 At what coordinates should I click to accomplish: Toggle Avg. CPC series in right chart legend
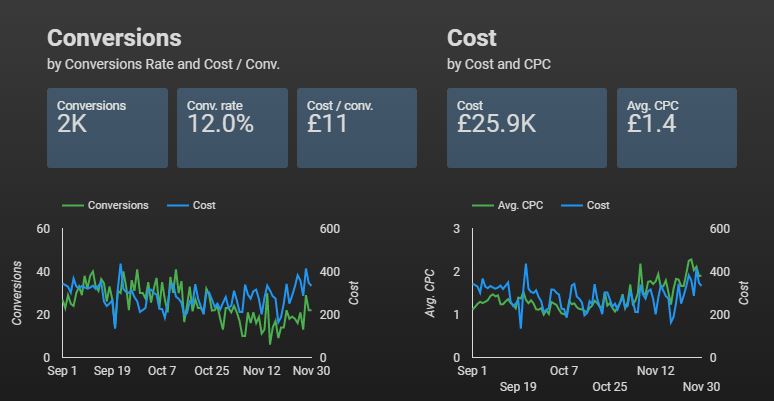pyautogui.click(x=520, y=205)
